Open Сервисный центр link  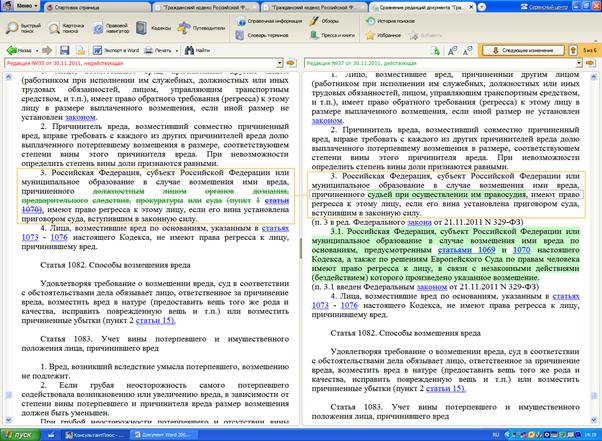click(x=544, y=7)
